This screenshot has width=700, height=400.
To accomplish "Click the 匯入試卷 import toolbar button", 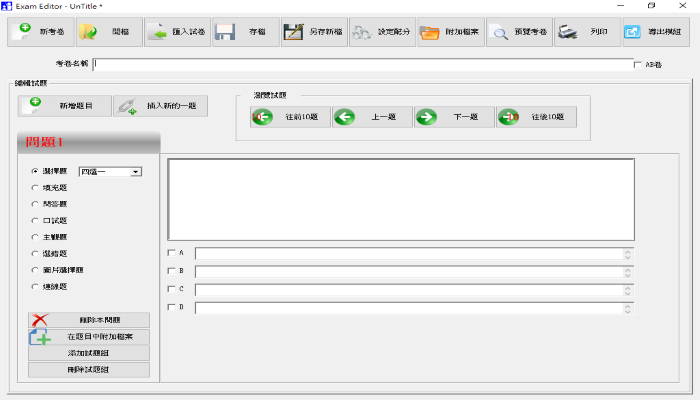I will coord(176,32).
